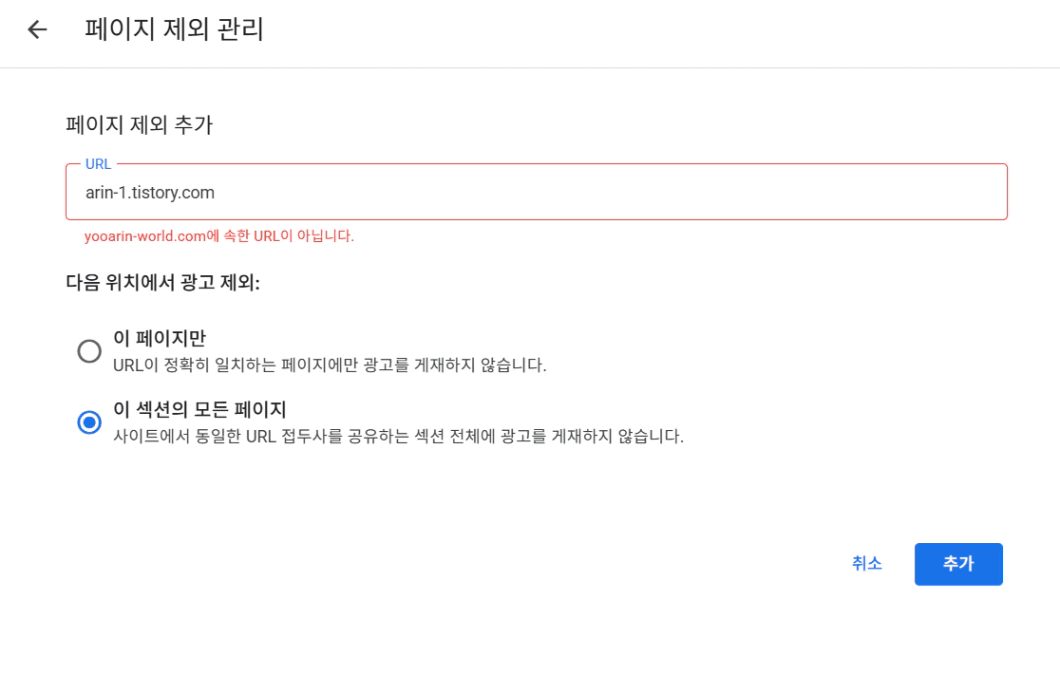The width and height of the screenshot is (1060, 674).
Task: Click the 취소 button
Action: (866, 564)
